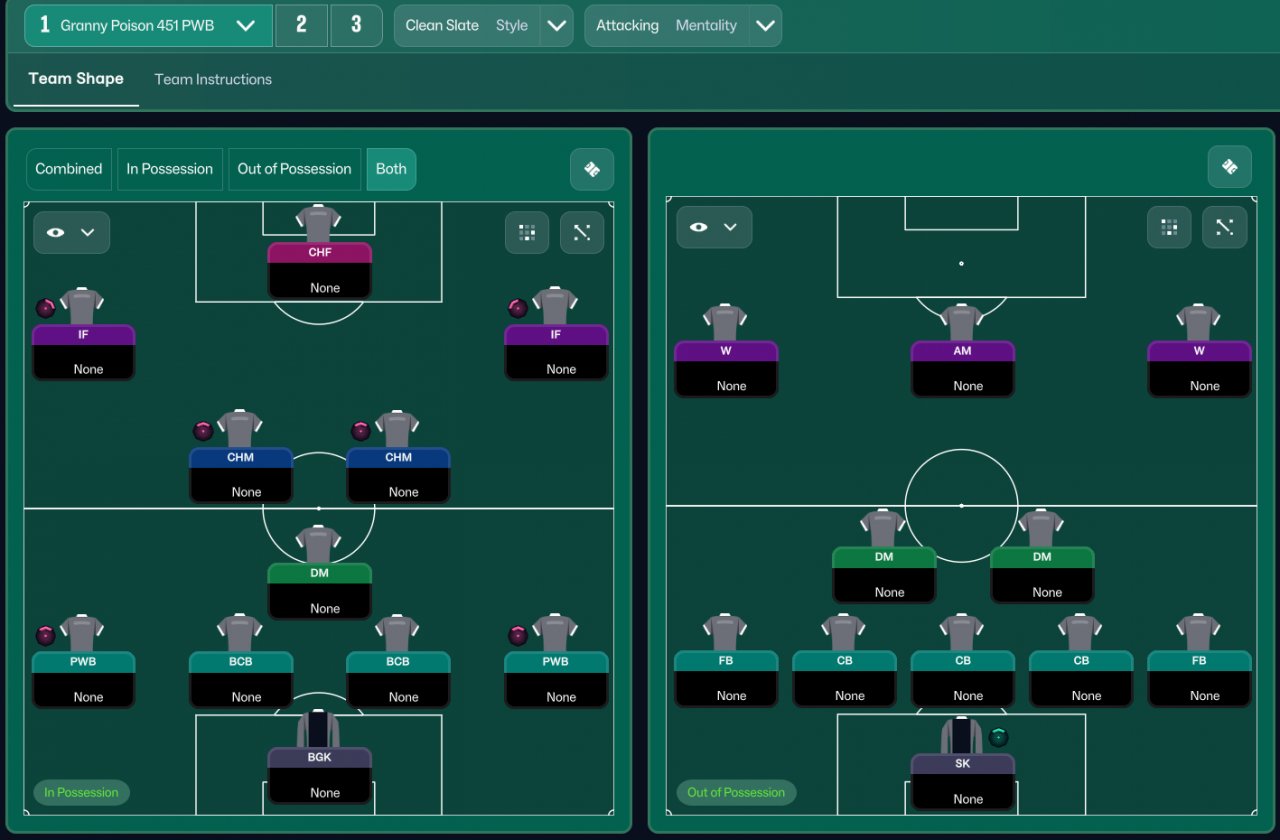Click the Attacking Mentality label
The width and height of the screenshot is (1280, 840).
pos(667,25)
